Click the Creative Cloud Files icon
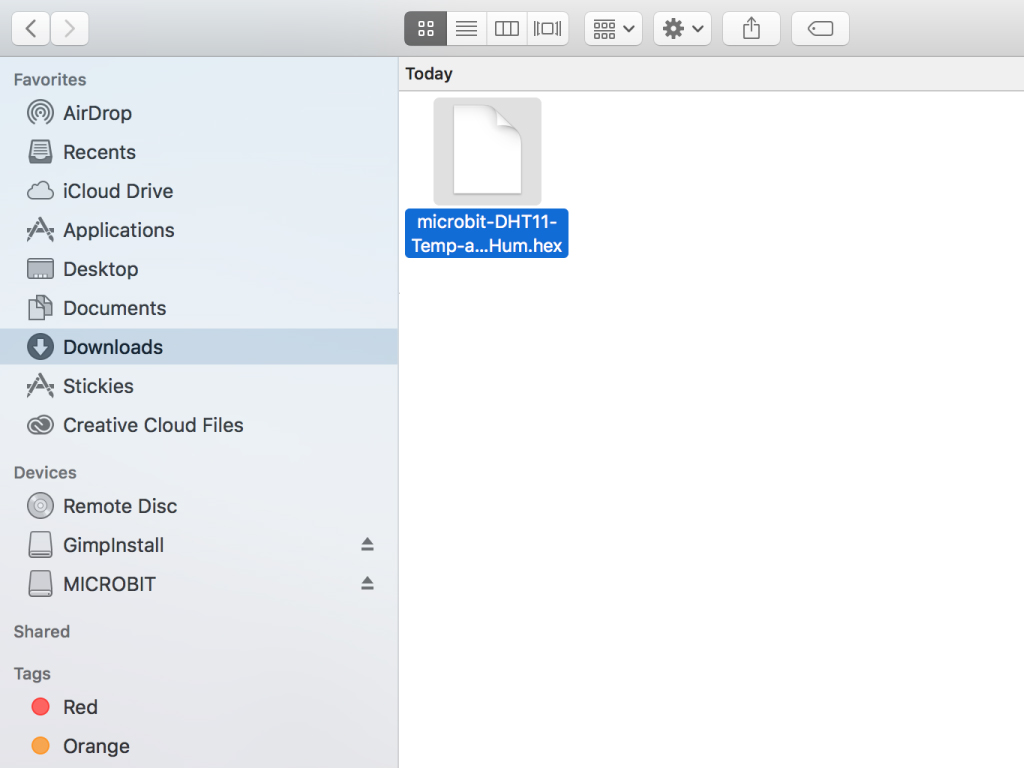 click(x=40, y=425)
